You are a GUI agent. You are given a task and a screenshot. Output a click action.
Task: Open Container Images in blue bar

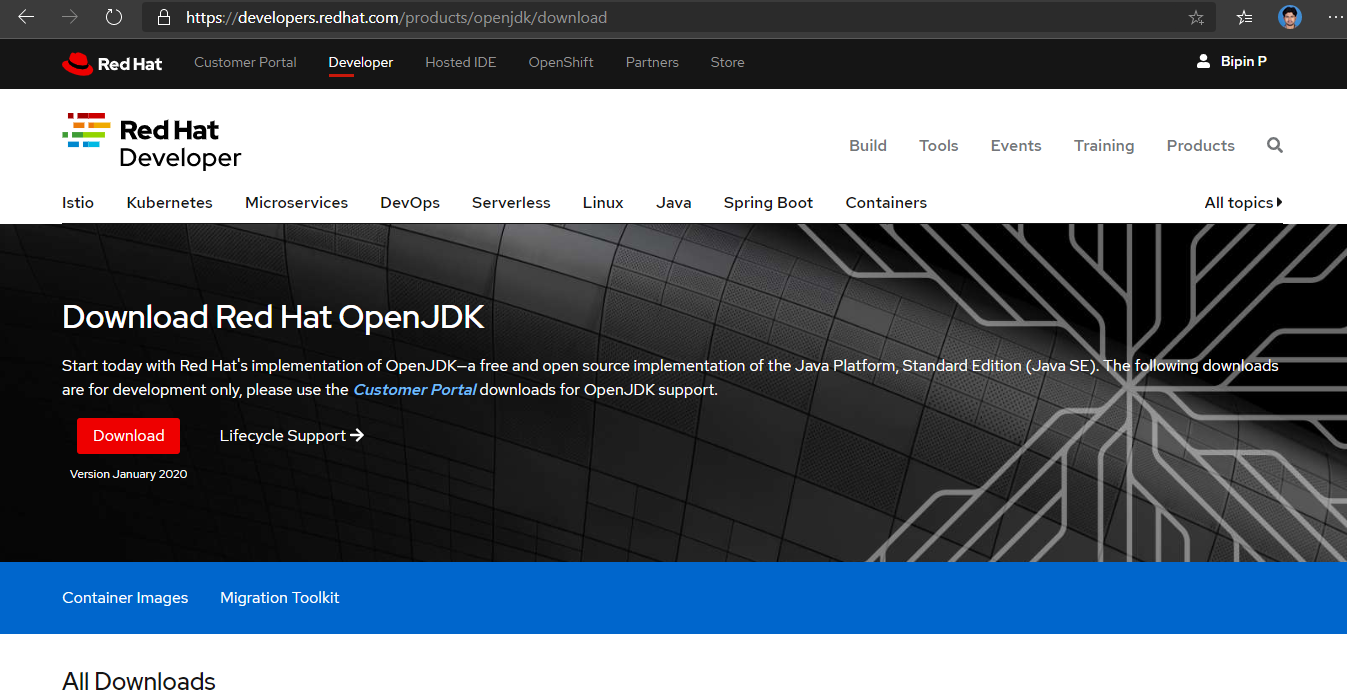(x=125, y=597)
